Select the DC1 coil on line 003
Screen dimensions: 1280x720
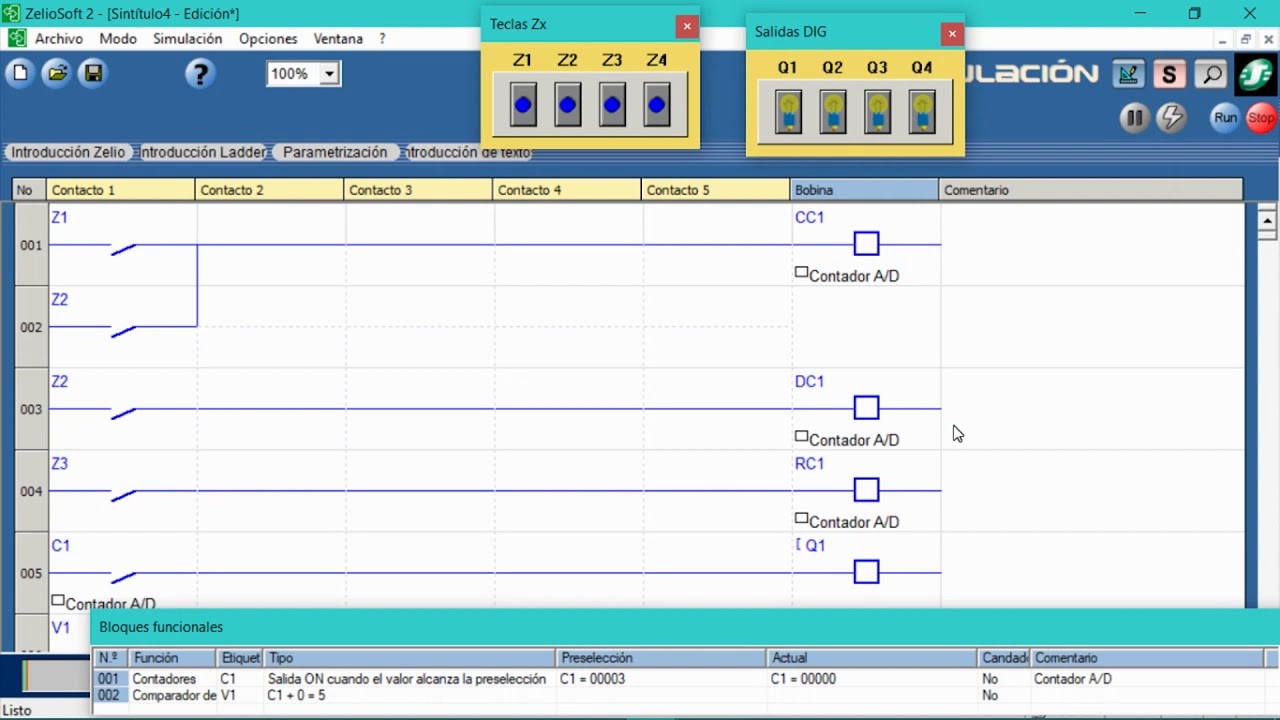pos(866,408)
